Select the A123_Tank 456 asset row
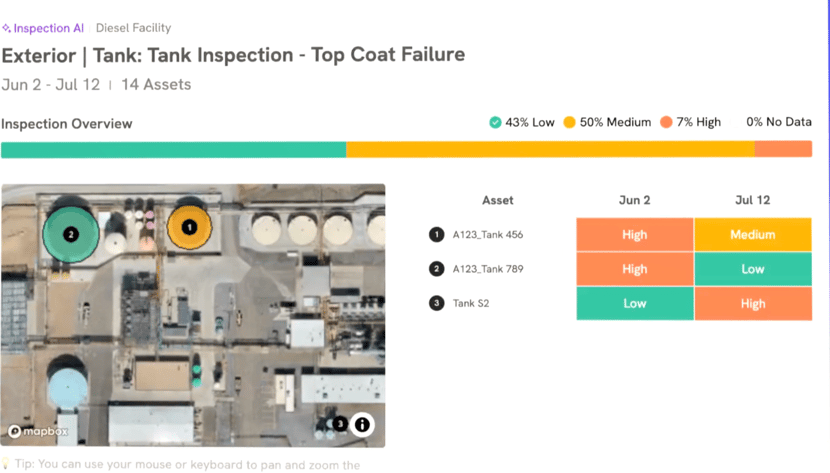Image resolution: width=830 pixels, height=473 pixels. (x=487, y=235)
